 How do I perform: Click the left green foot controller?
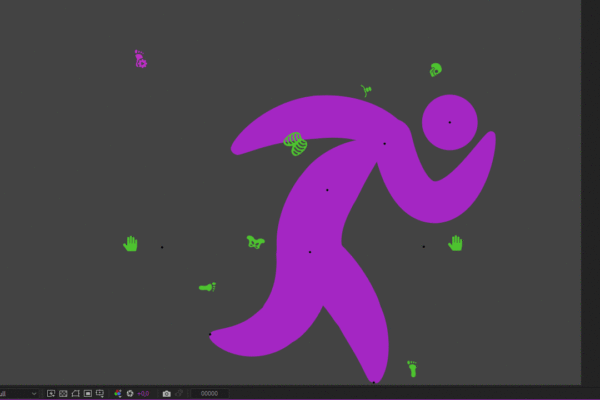tap(207, 287)
